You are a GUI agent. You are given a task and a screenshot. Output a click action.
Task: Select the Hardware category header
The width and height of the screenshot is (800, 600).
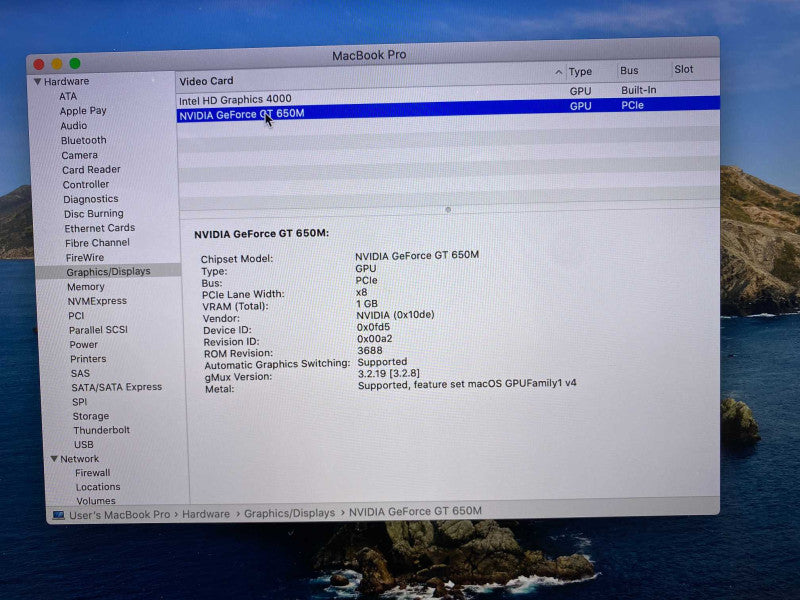pyautogui.click(x=66, y=81)
